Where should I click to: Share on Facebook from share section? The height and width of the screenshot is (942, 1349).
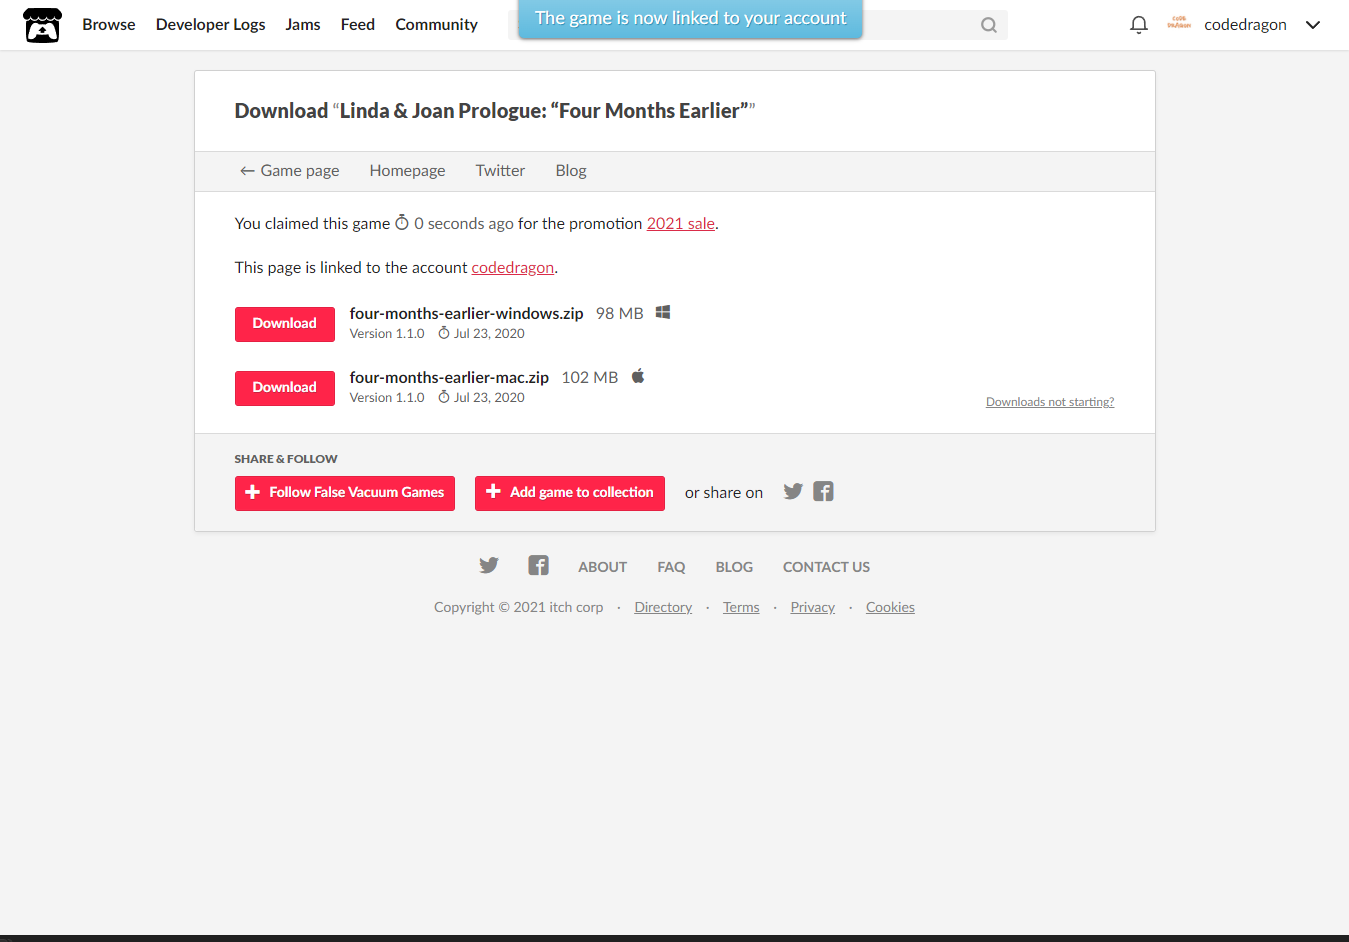point(823,491)
